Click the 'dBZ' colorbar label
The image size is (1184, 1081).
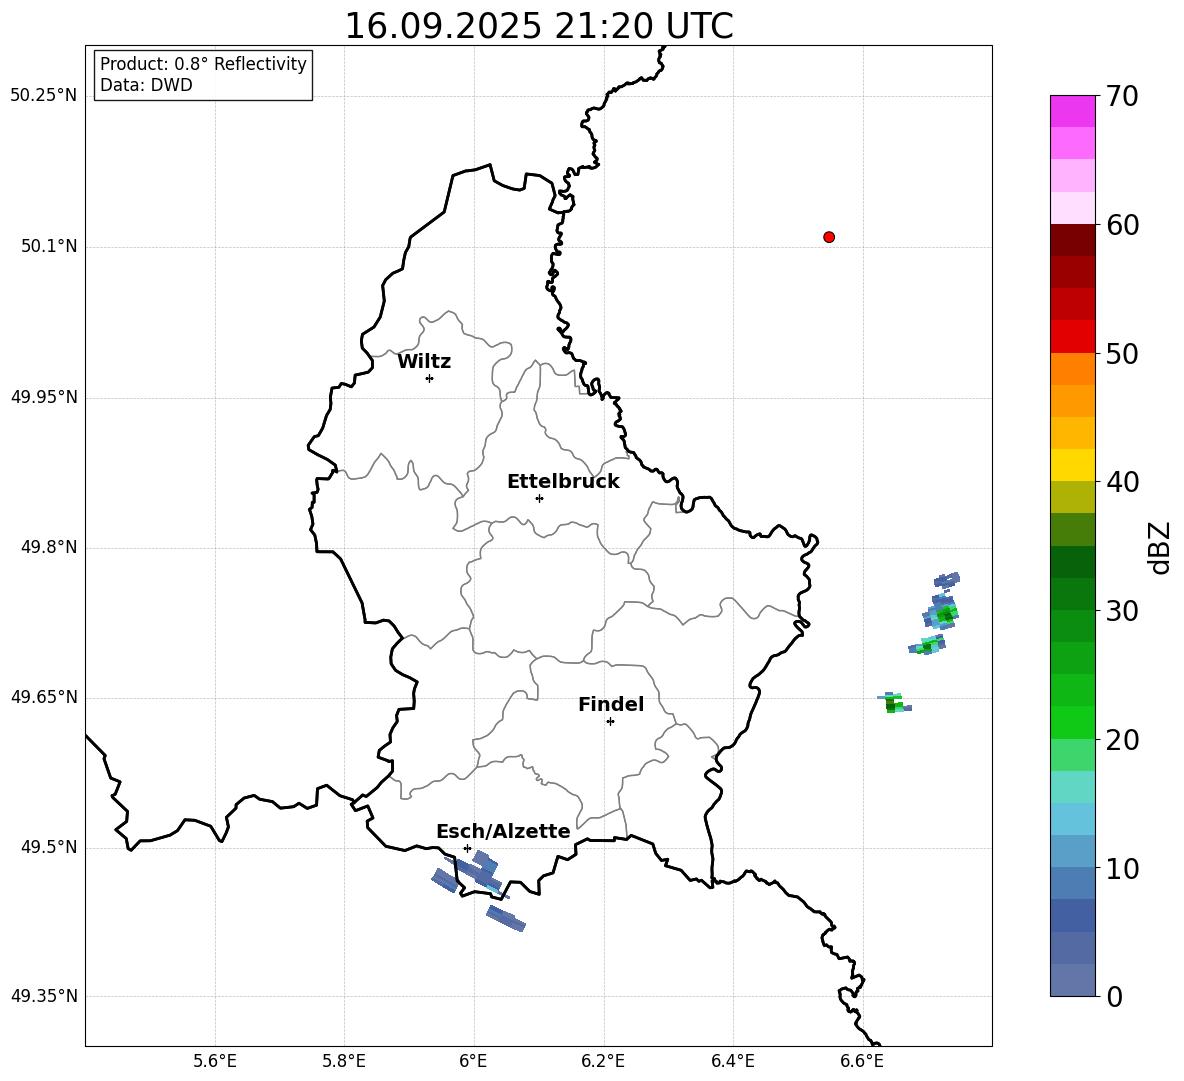click(1161, 547)
